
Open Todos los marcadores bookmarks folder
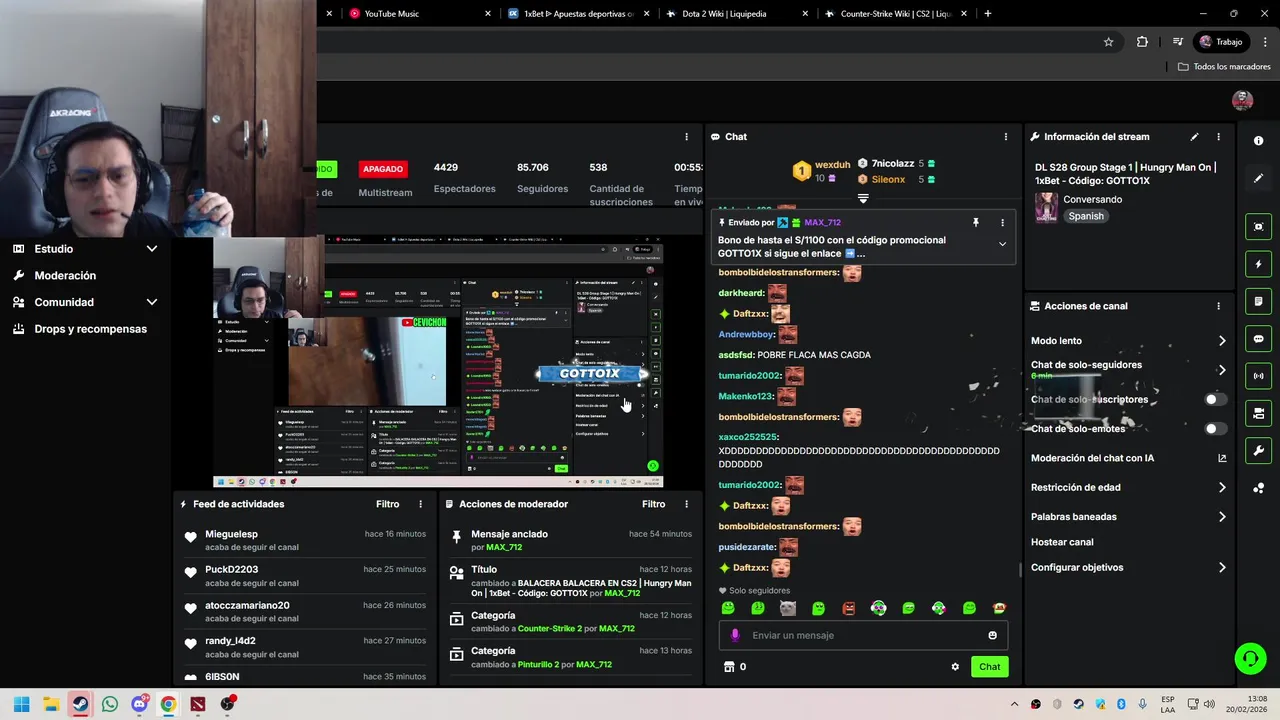click(1224, 67)
